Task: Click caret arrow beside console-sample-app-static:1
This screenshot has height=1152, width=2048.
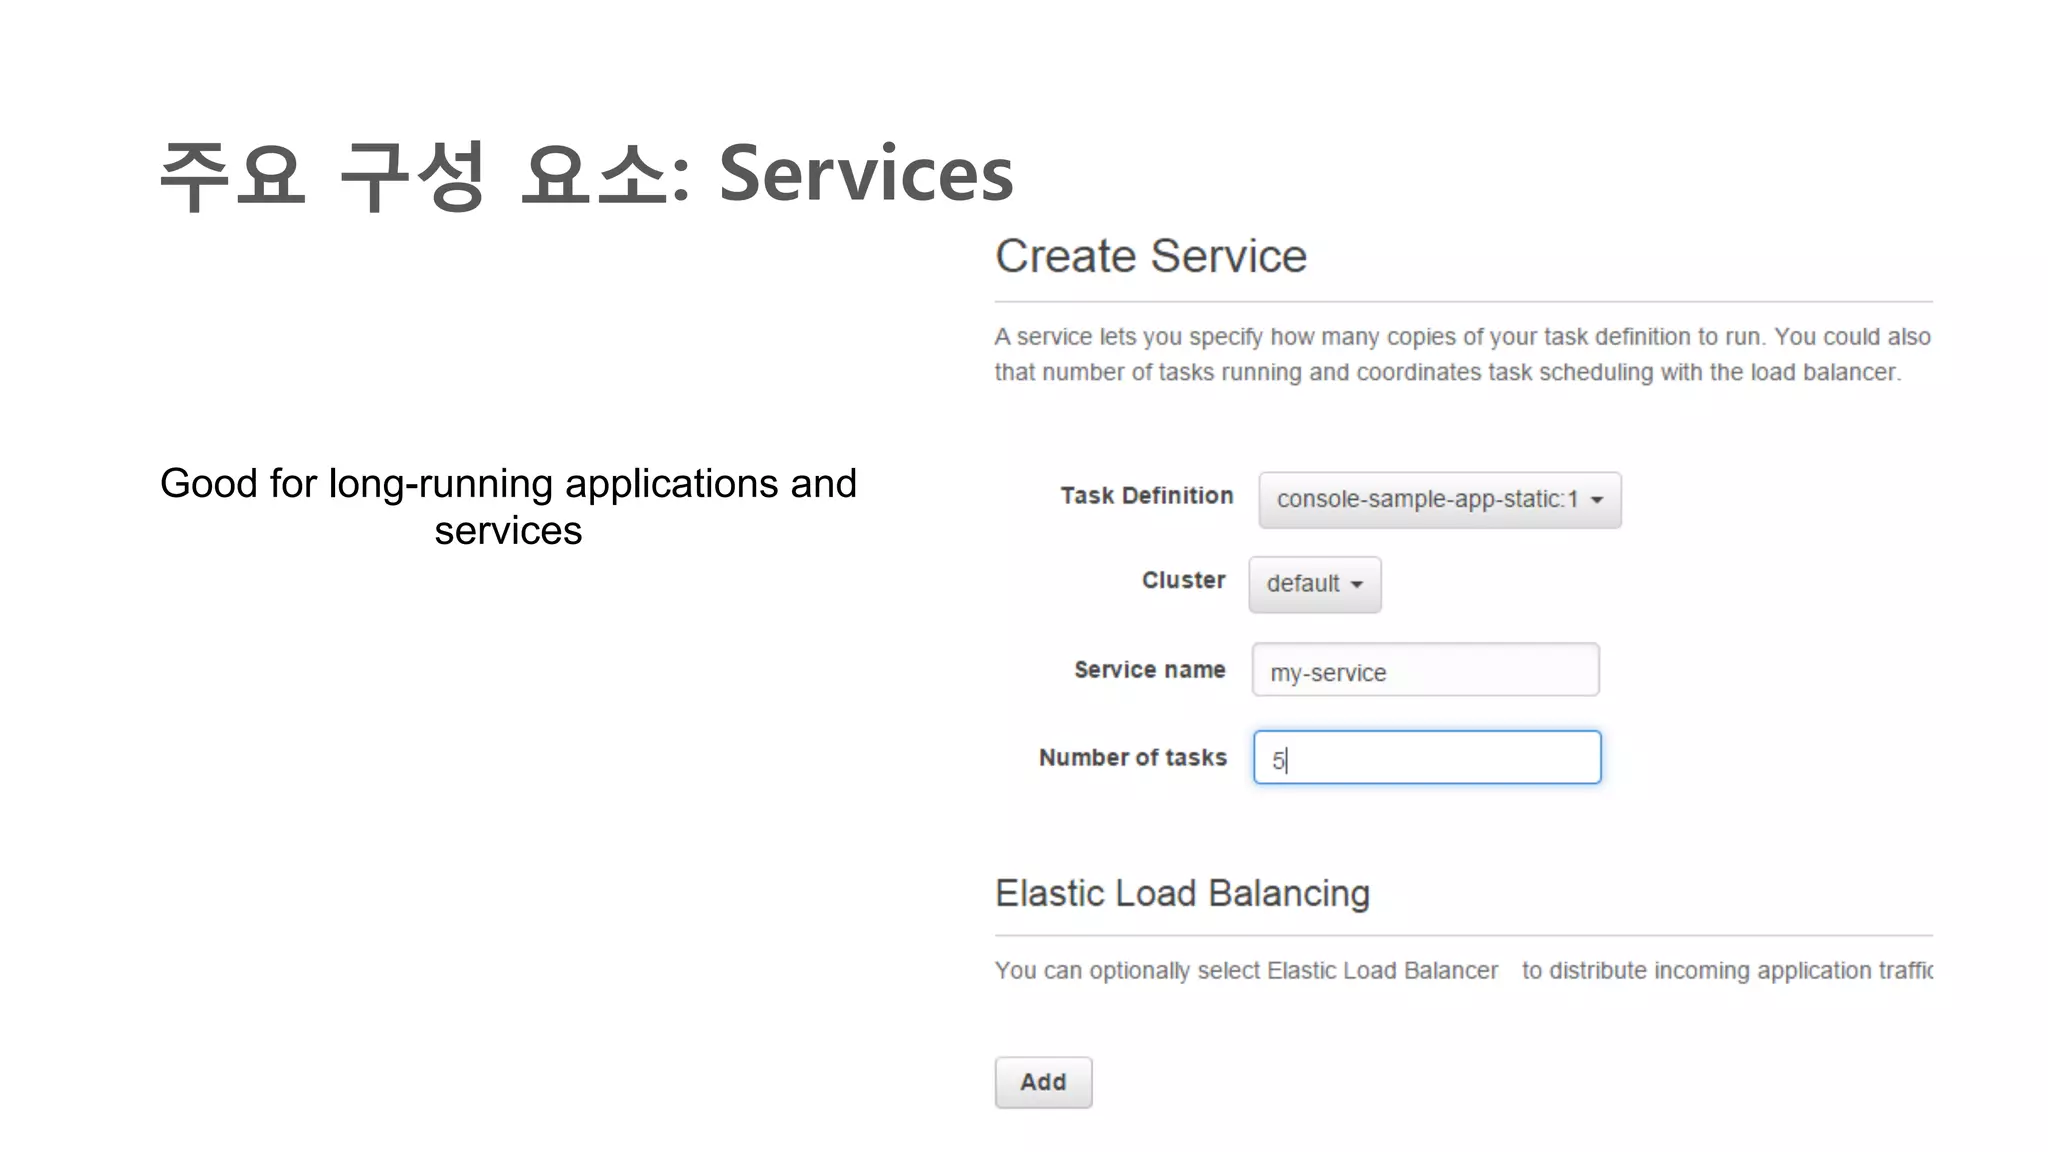Action: [1597, 500]
